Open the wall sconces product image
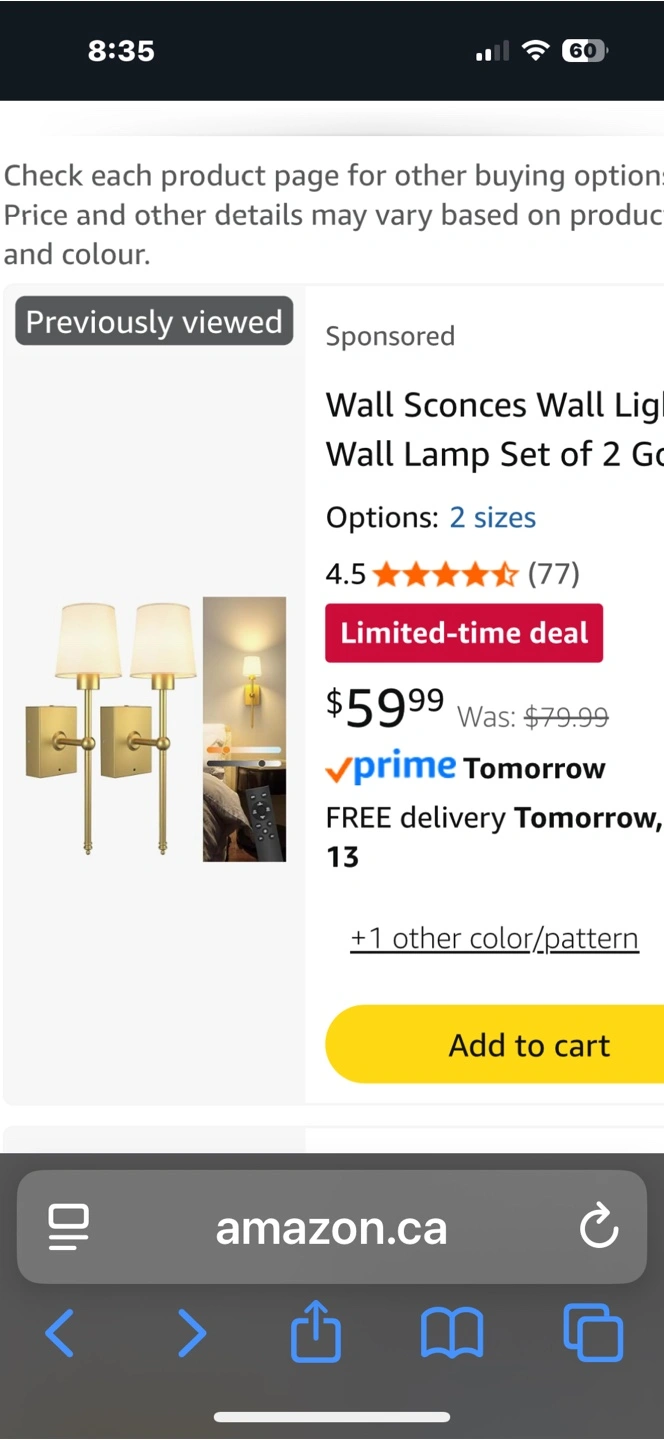The image size is (664, 1440). point(155,728)
